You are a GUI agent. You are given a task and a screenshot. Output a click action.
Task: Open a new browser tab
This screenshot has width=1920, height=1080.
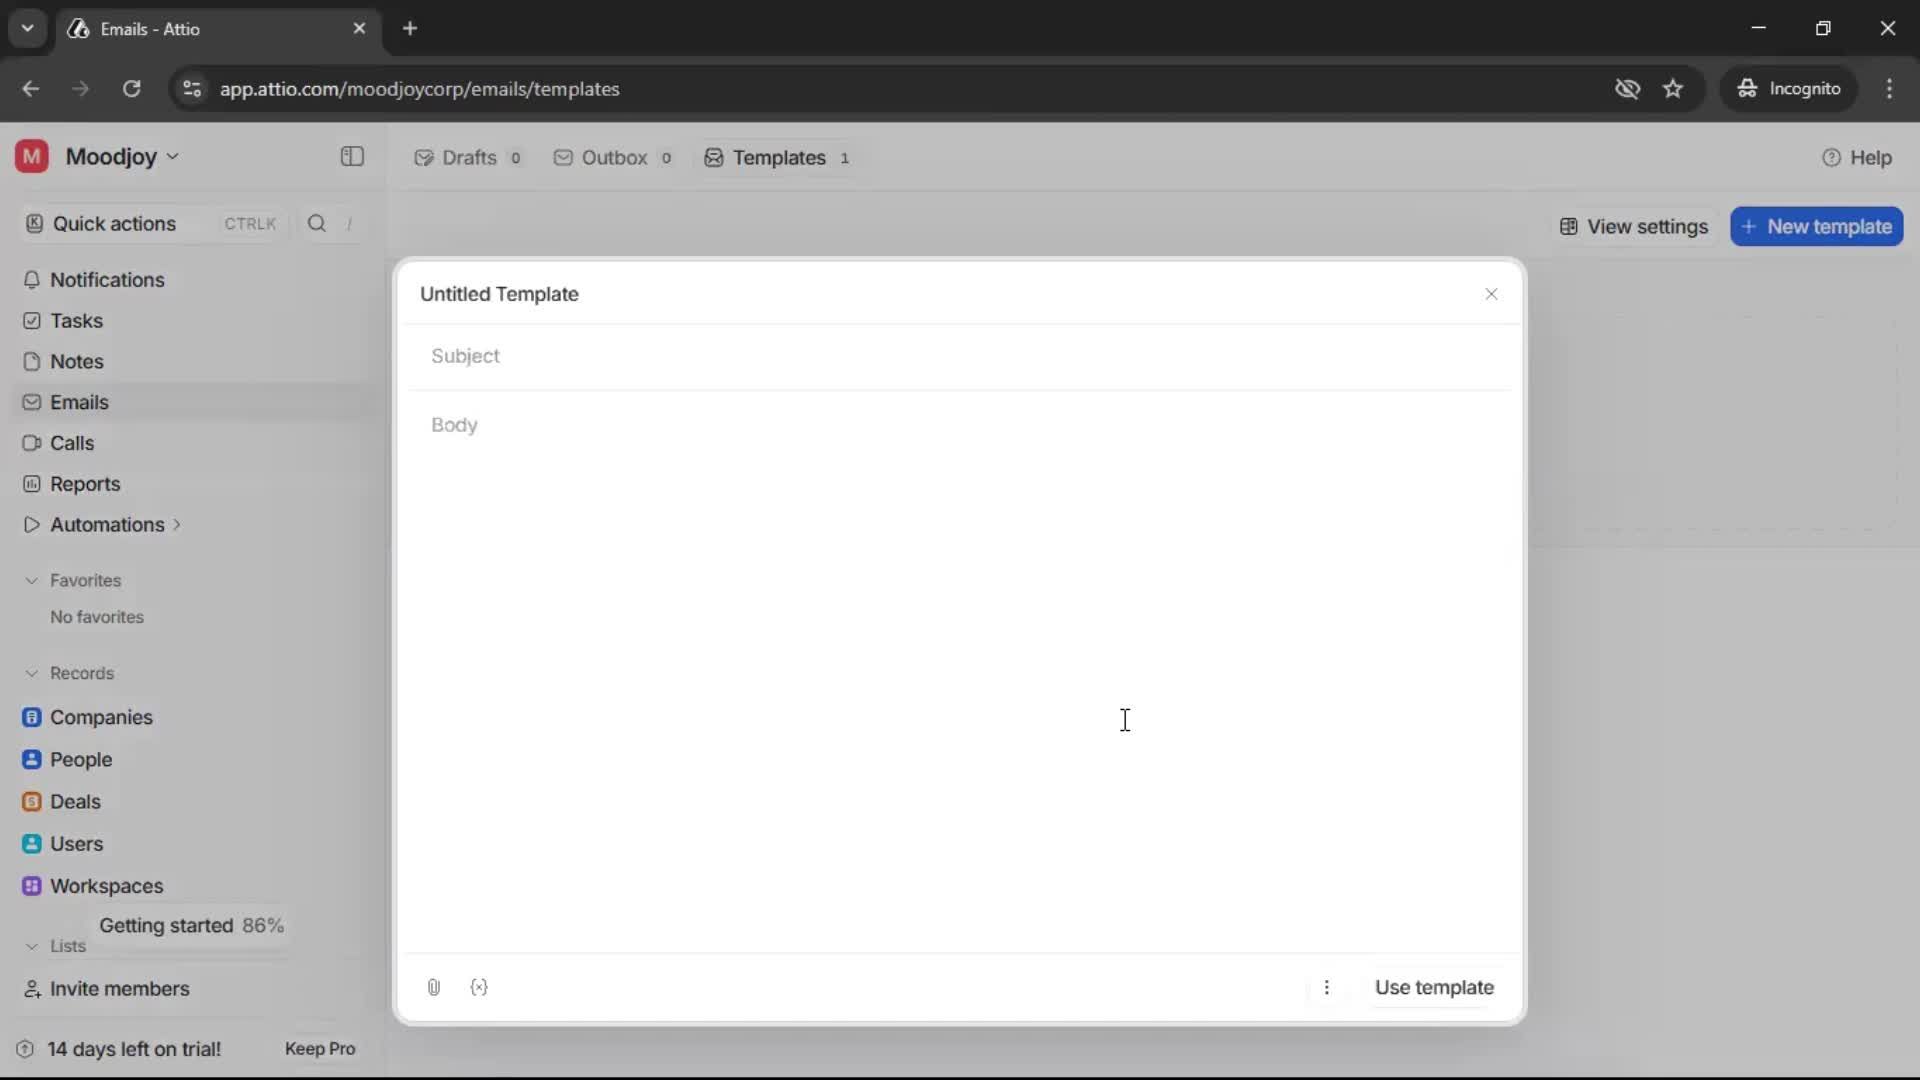coord(410,29)
